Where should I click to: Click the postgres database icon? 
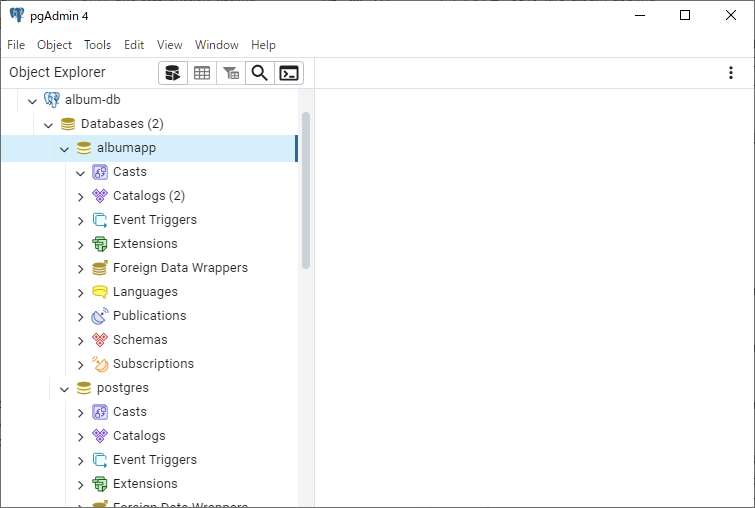pyautogui.click(x=84, y=388)
